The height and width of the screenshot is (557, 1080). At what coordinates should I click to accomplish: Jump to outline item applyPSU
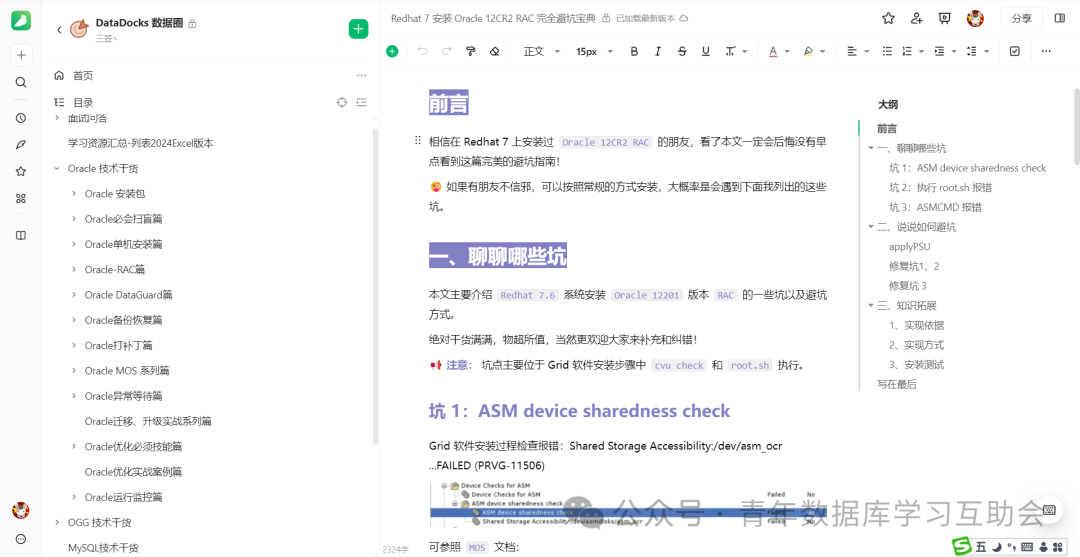tap(910, 246)
